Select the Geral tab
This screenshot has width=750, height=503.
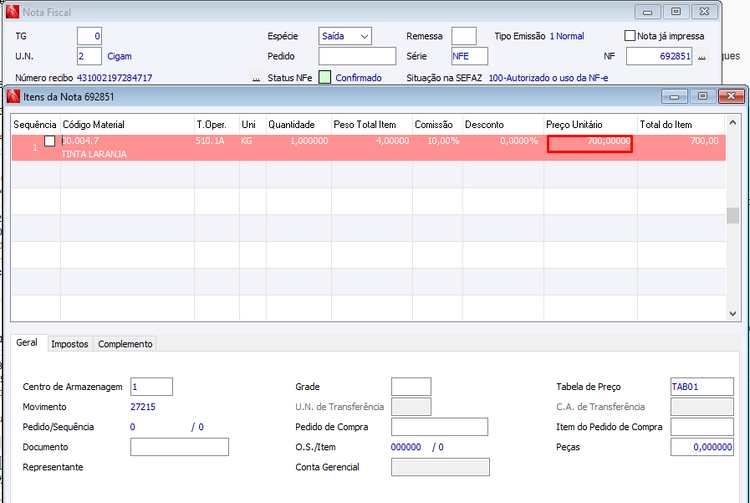point(27,342)
